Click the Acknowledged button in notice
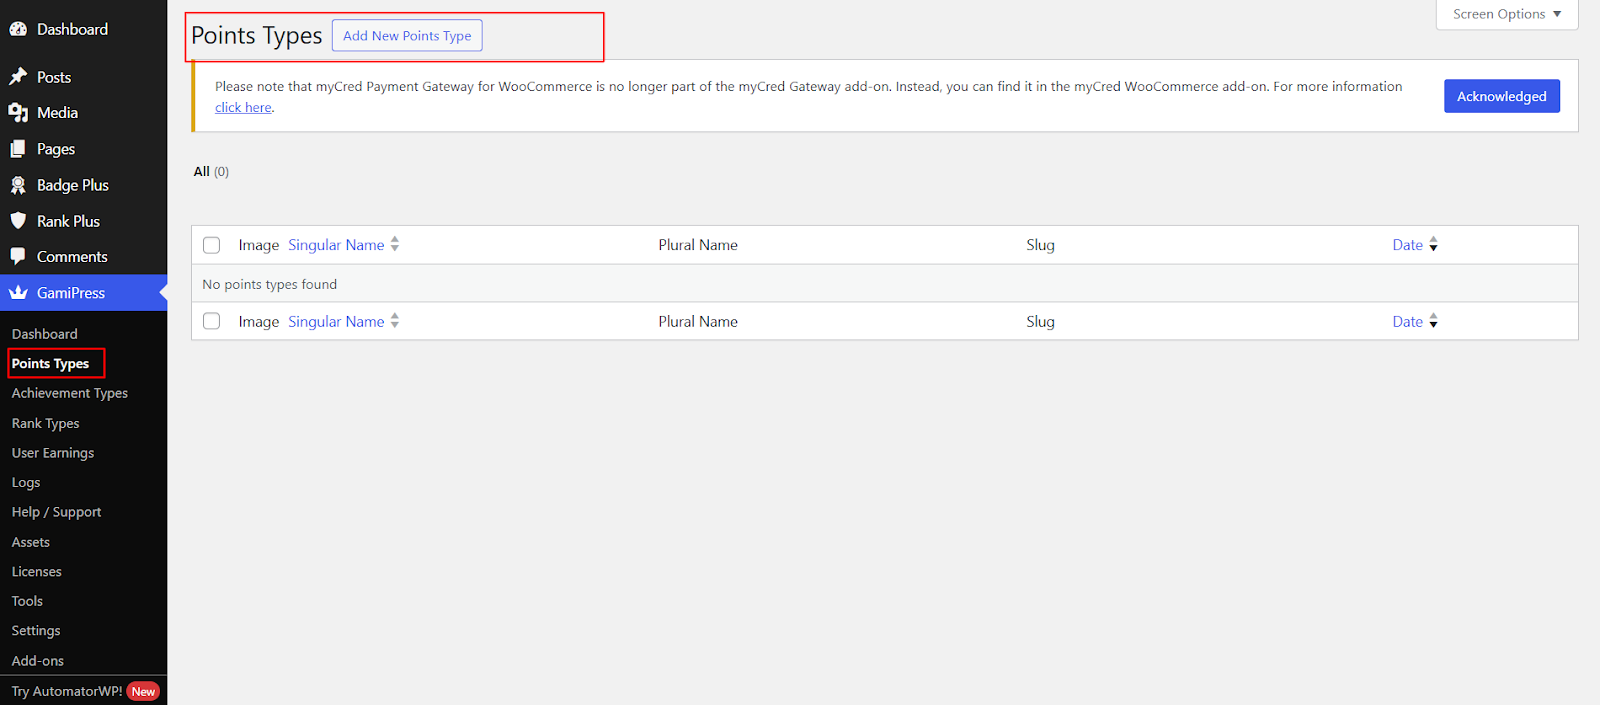Viewport: 1600px width, 705px height. tap(1501, 96)
